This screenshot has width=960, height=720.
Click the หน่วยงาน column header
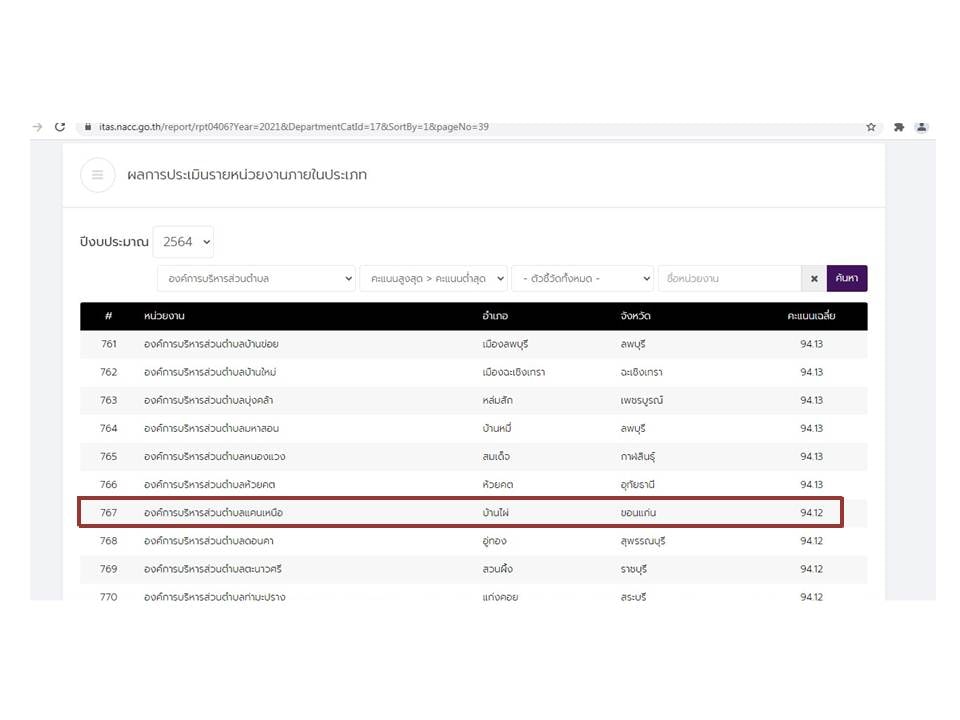[x=164, y=316]
